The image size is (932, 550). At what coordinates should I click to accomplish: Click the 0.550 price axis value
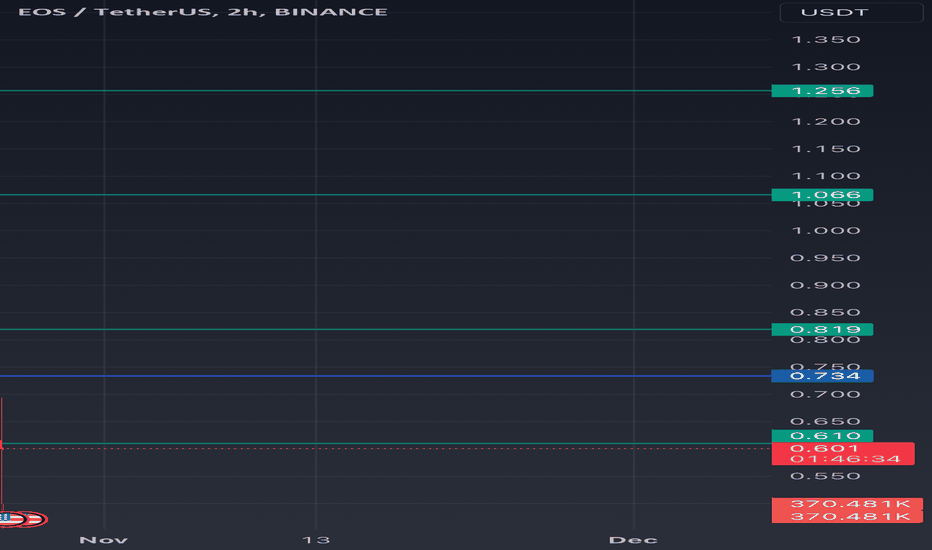(826, 476)
